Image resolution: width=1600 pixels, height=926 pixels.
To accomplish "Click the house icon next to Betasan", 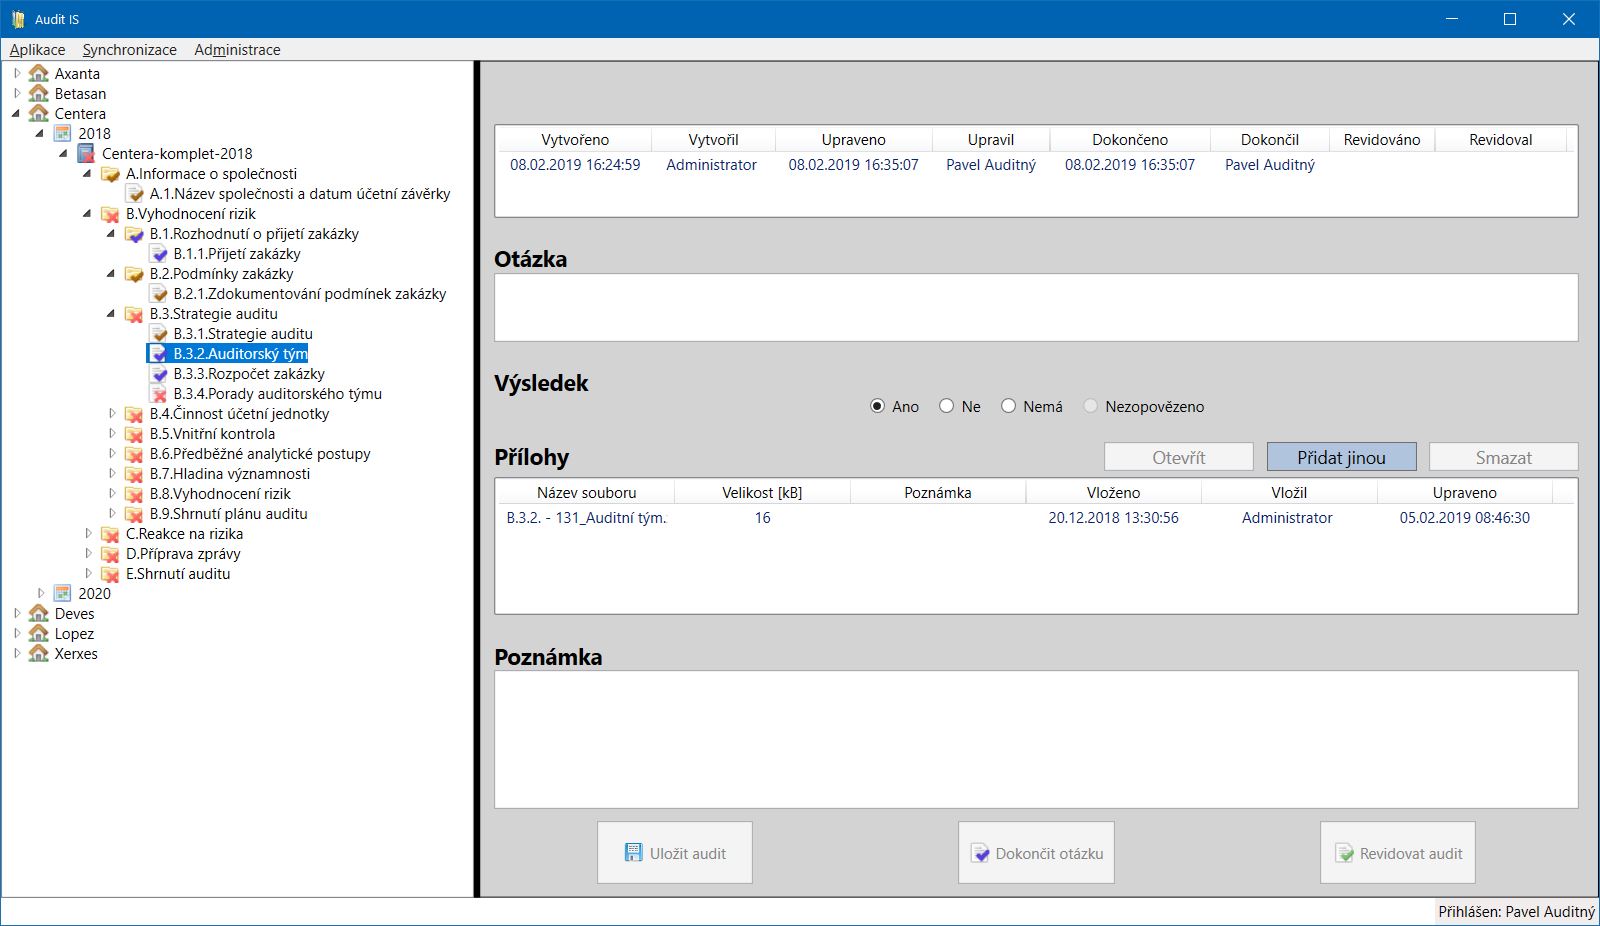I will click(39, 93).
